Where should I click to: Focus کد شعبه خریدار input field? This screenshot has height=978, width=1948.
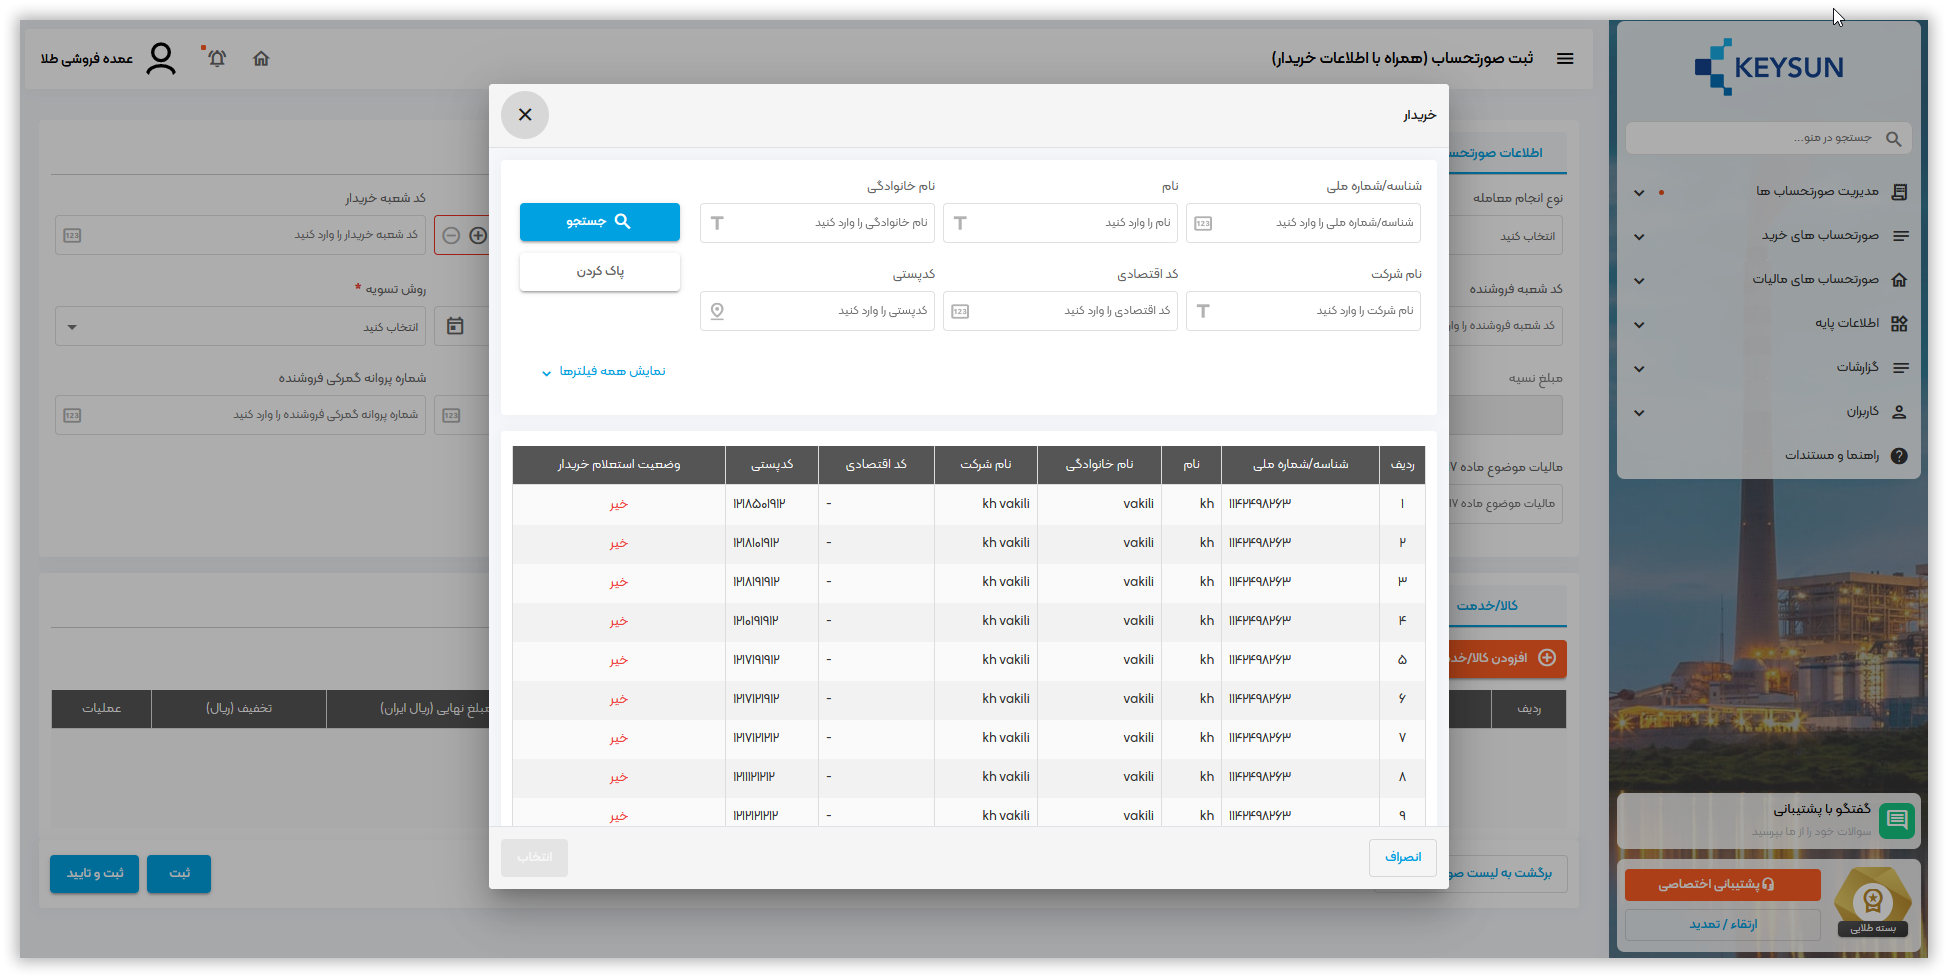tap(240, 235)
